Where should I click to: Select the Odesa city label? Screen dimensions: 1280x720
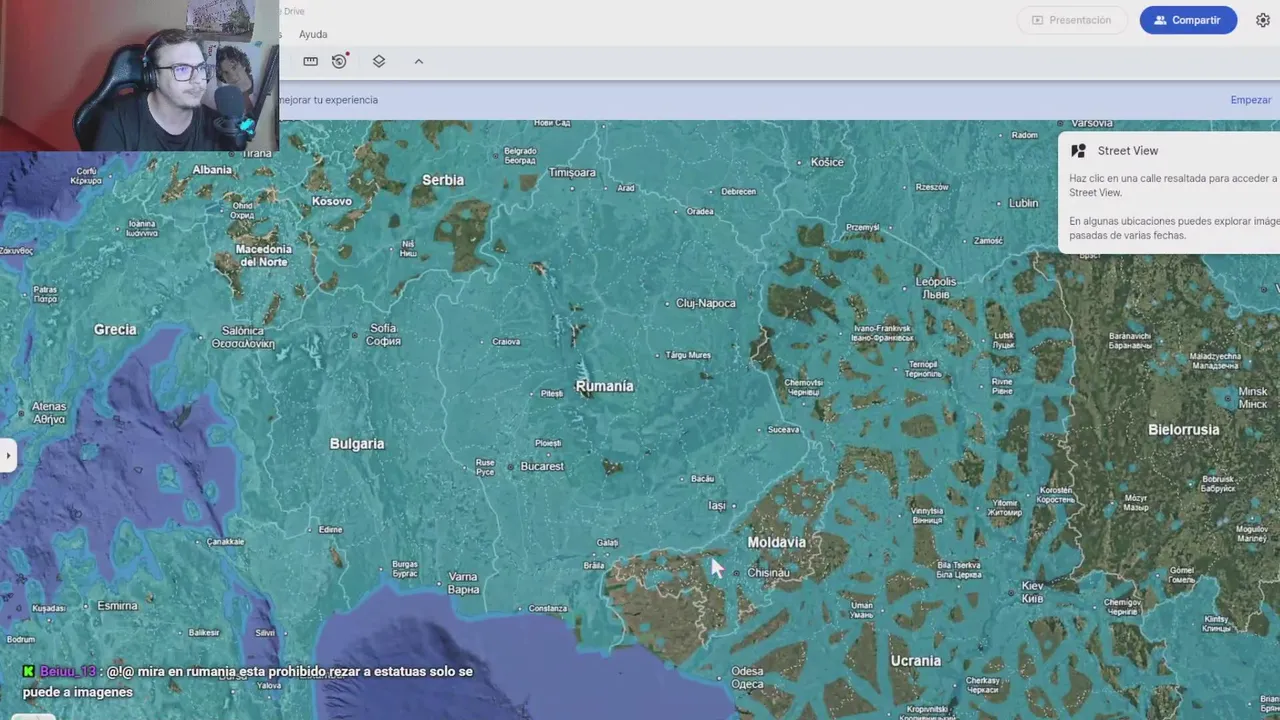(747, 677)
